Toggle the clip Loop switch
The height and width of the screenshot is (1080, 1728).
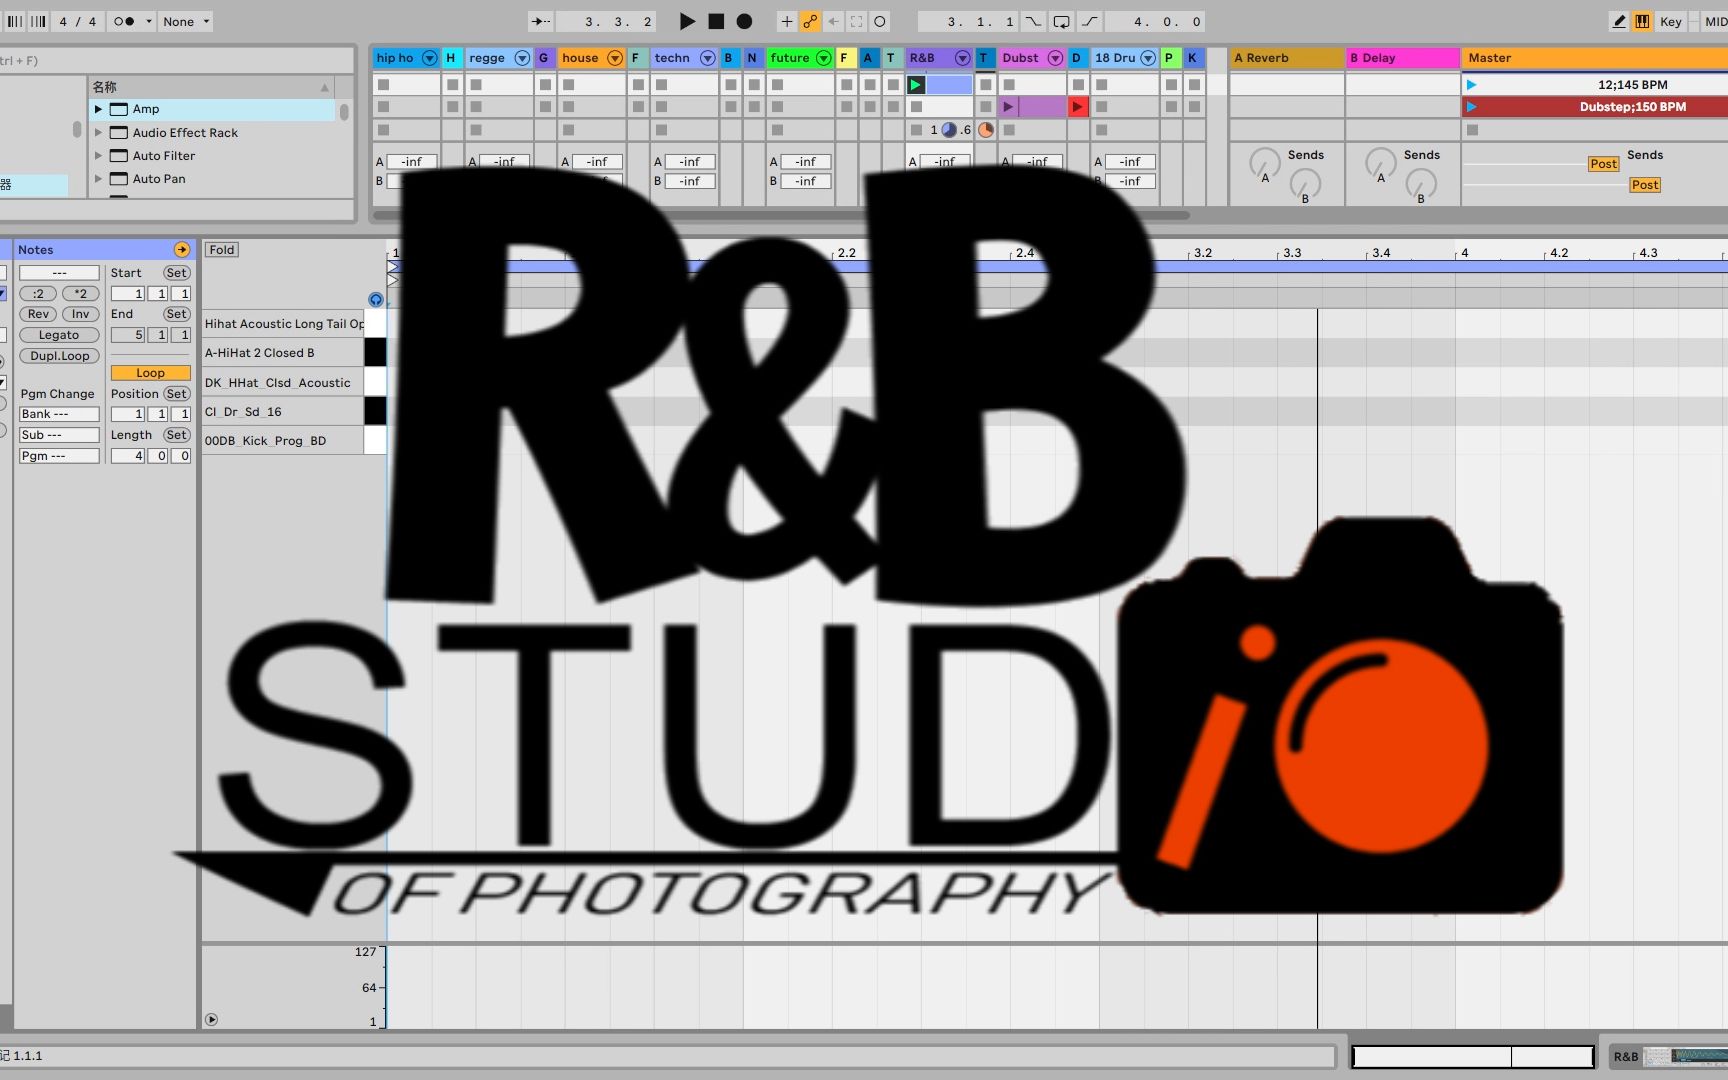150,373
